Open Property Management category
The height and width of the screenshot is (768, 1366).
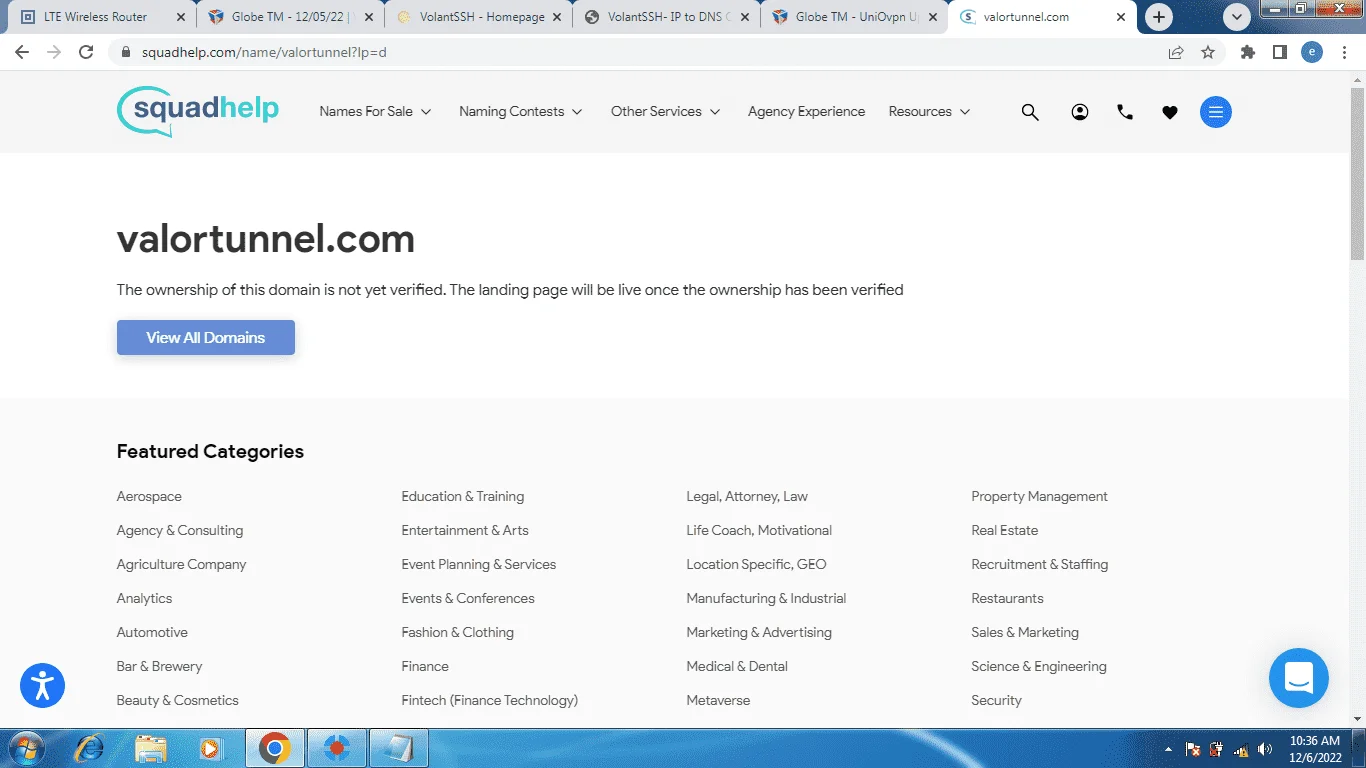point(1039,497)
